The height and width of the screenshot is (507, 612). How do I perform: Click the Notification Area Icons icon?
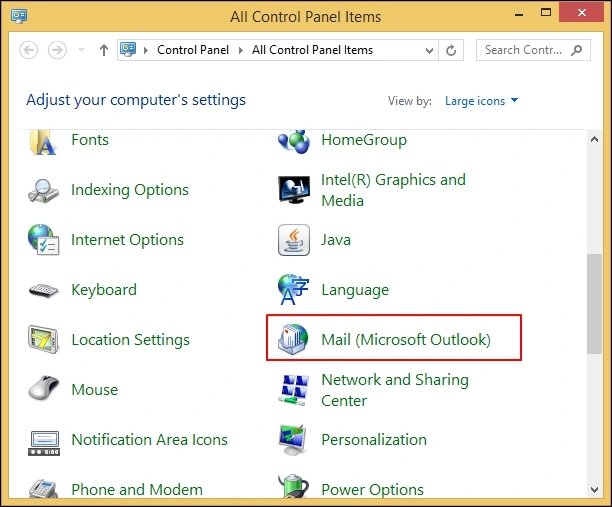[x=44, y=443]
